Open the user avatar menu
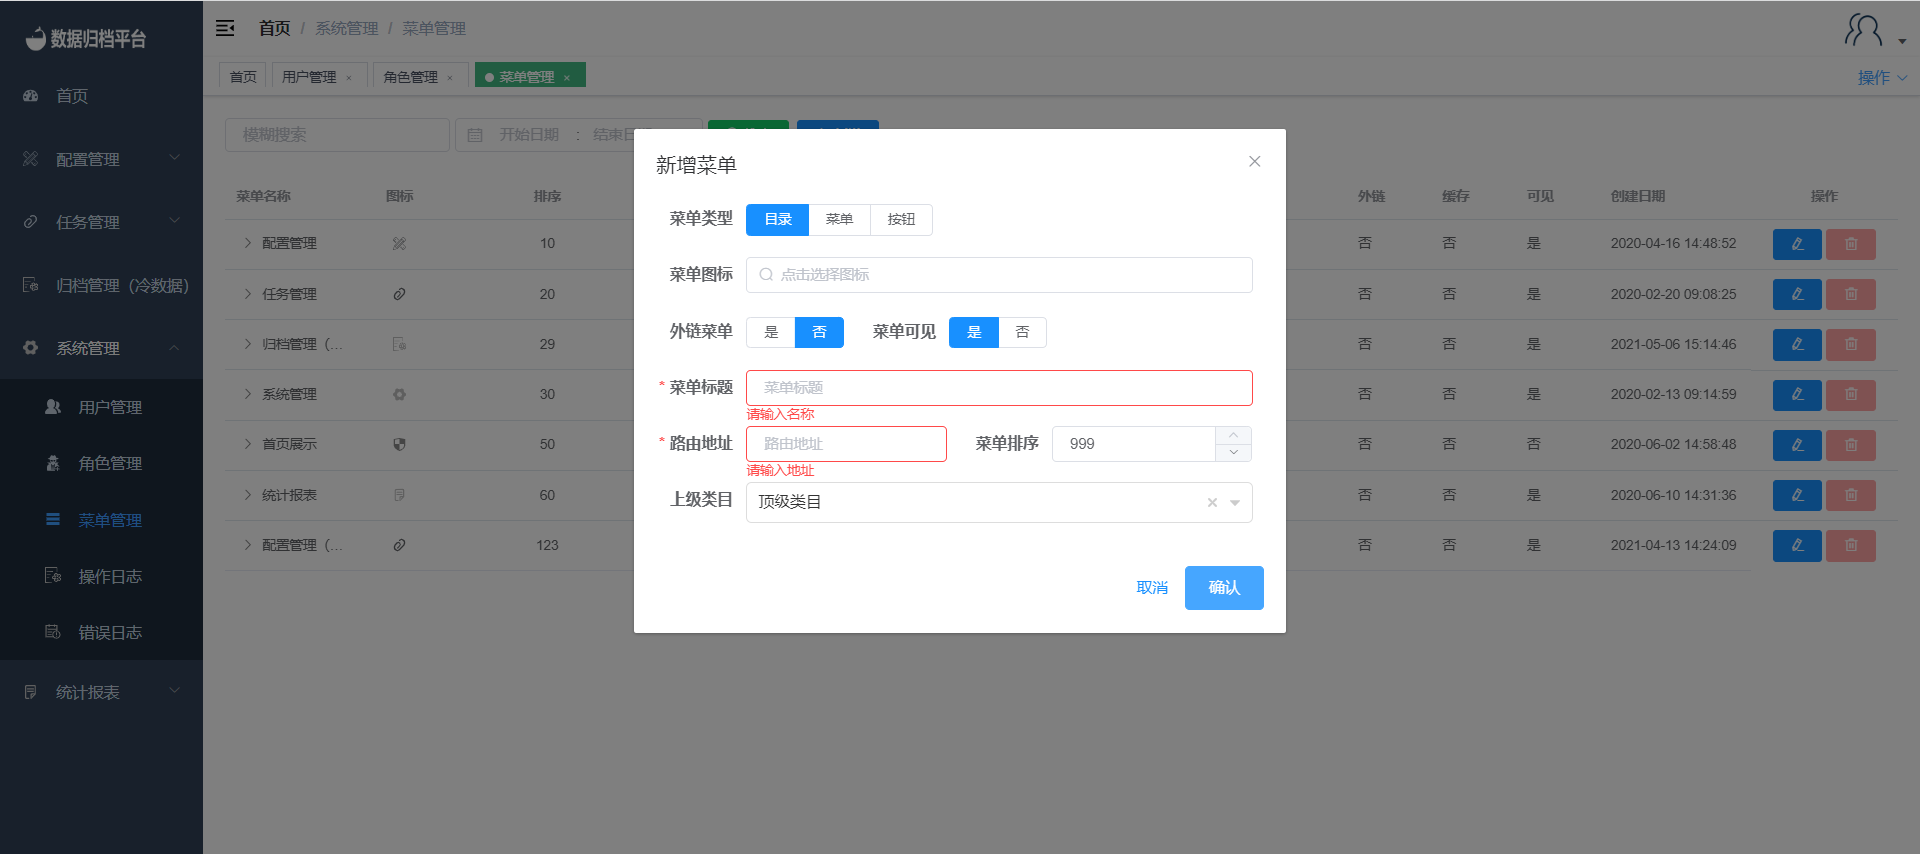 coord(1874,31)
